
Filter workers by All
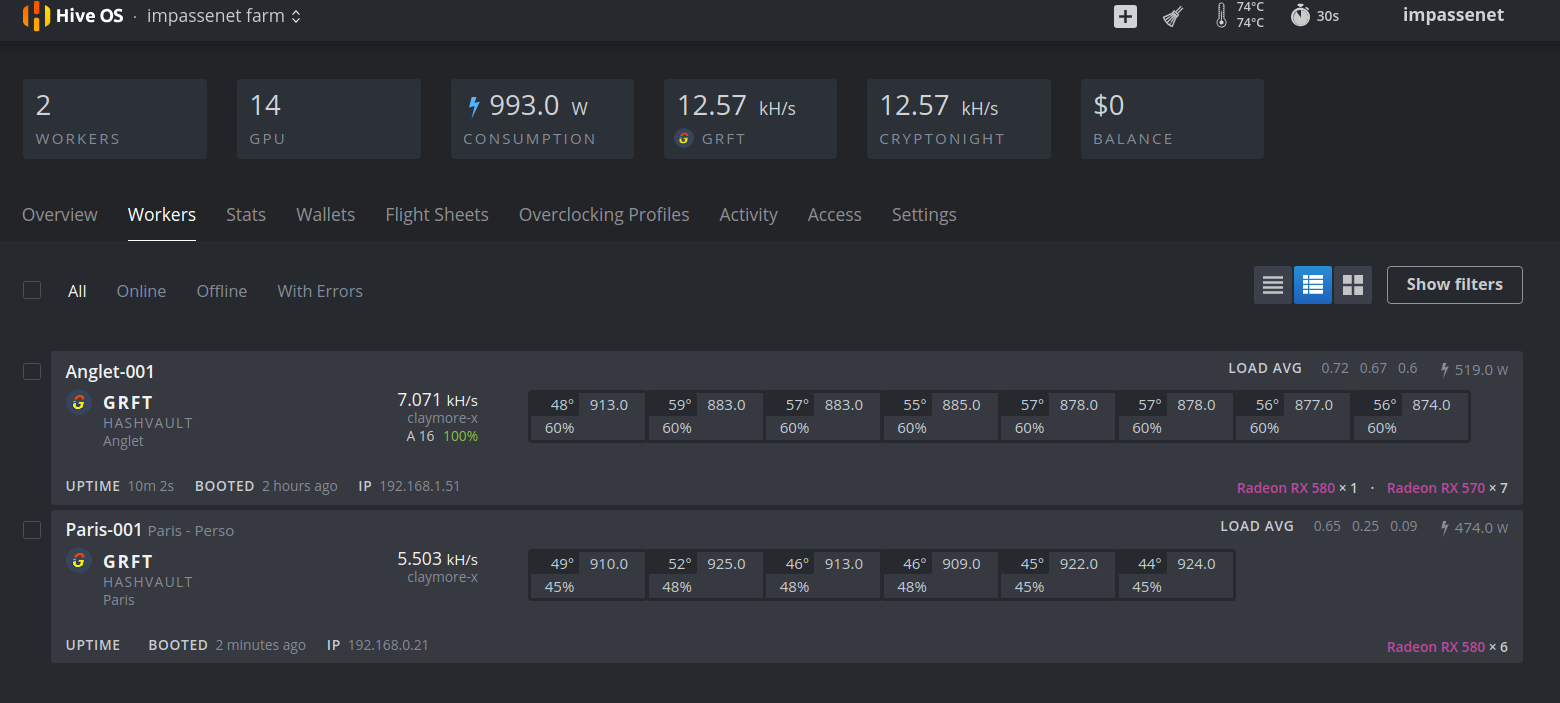tap(77, 291)
